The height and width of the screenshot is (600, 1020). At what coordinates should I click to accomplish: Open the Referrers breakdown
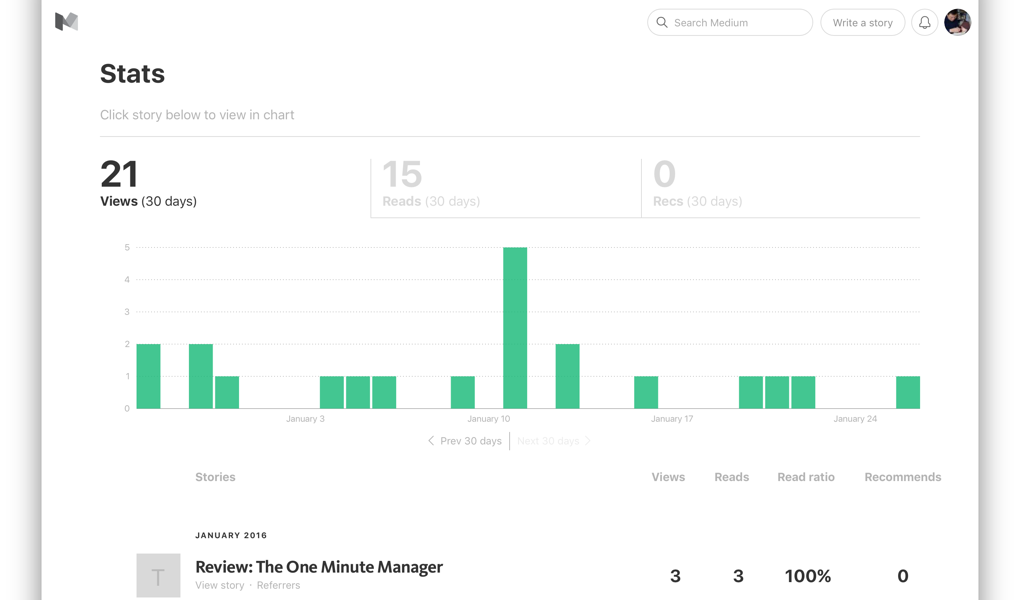pyautogui.click(x=278, y=585)
